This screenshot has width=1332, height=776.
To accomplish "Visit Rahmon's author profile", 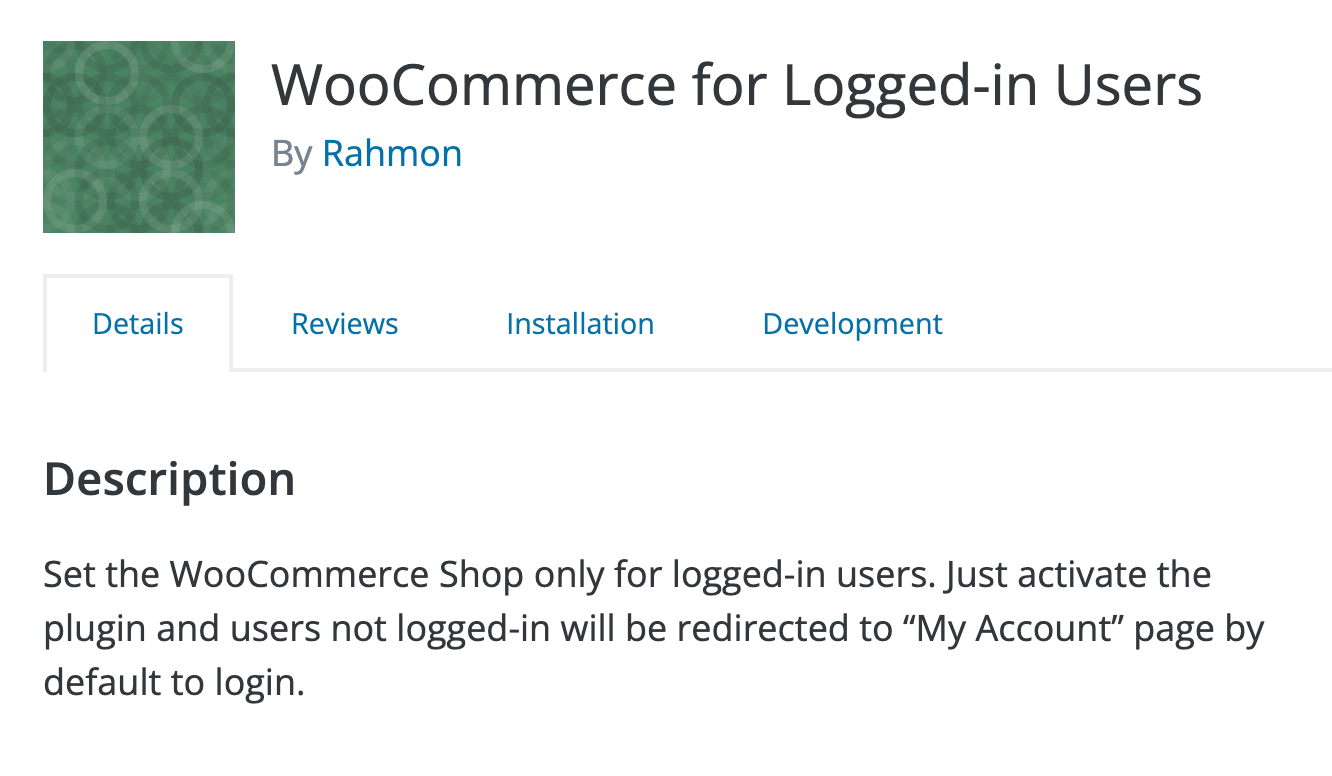I will pos(392,153).
